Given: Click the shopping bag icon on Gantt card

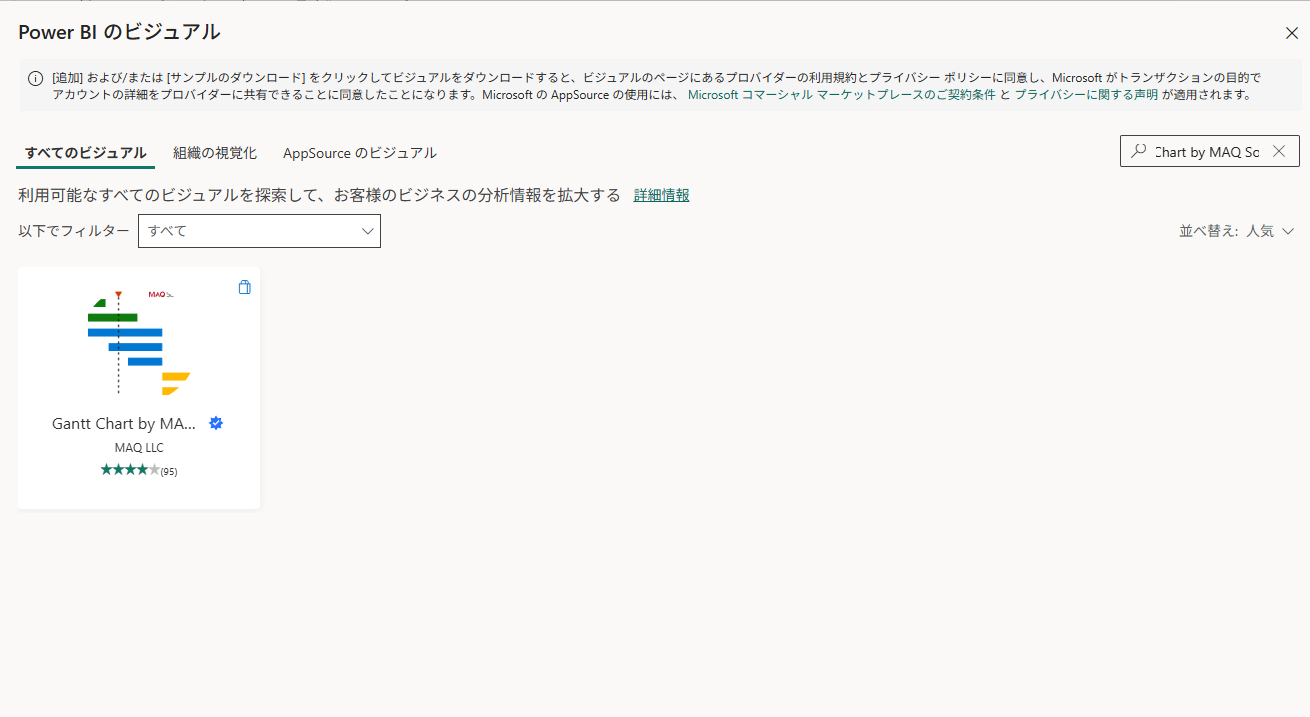Looking at the screenshot, I should point(244,287).
